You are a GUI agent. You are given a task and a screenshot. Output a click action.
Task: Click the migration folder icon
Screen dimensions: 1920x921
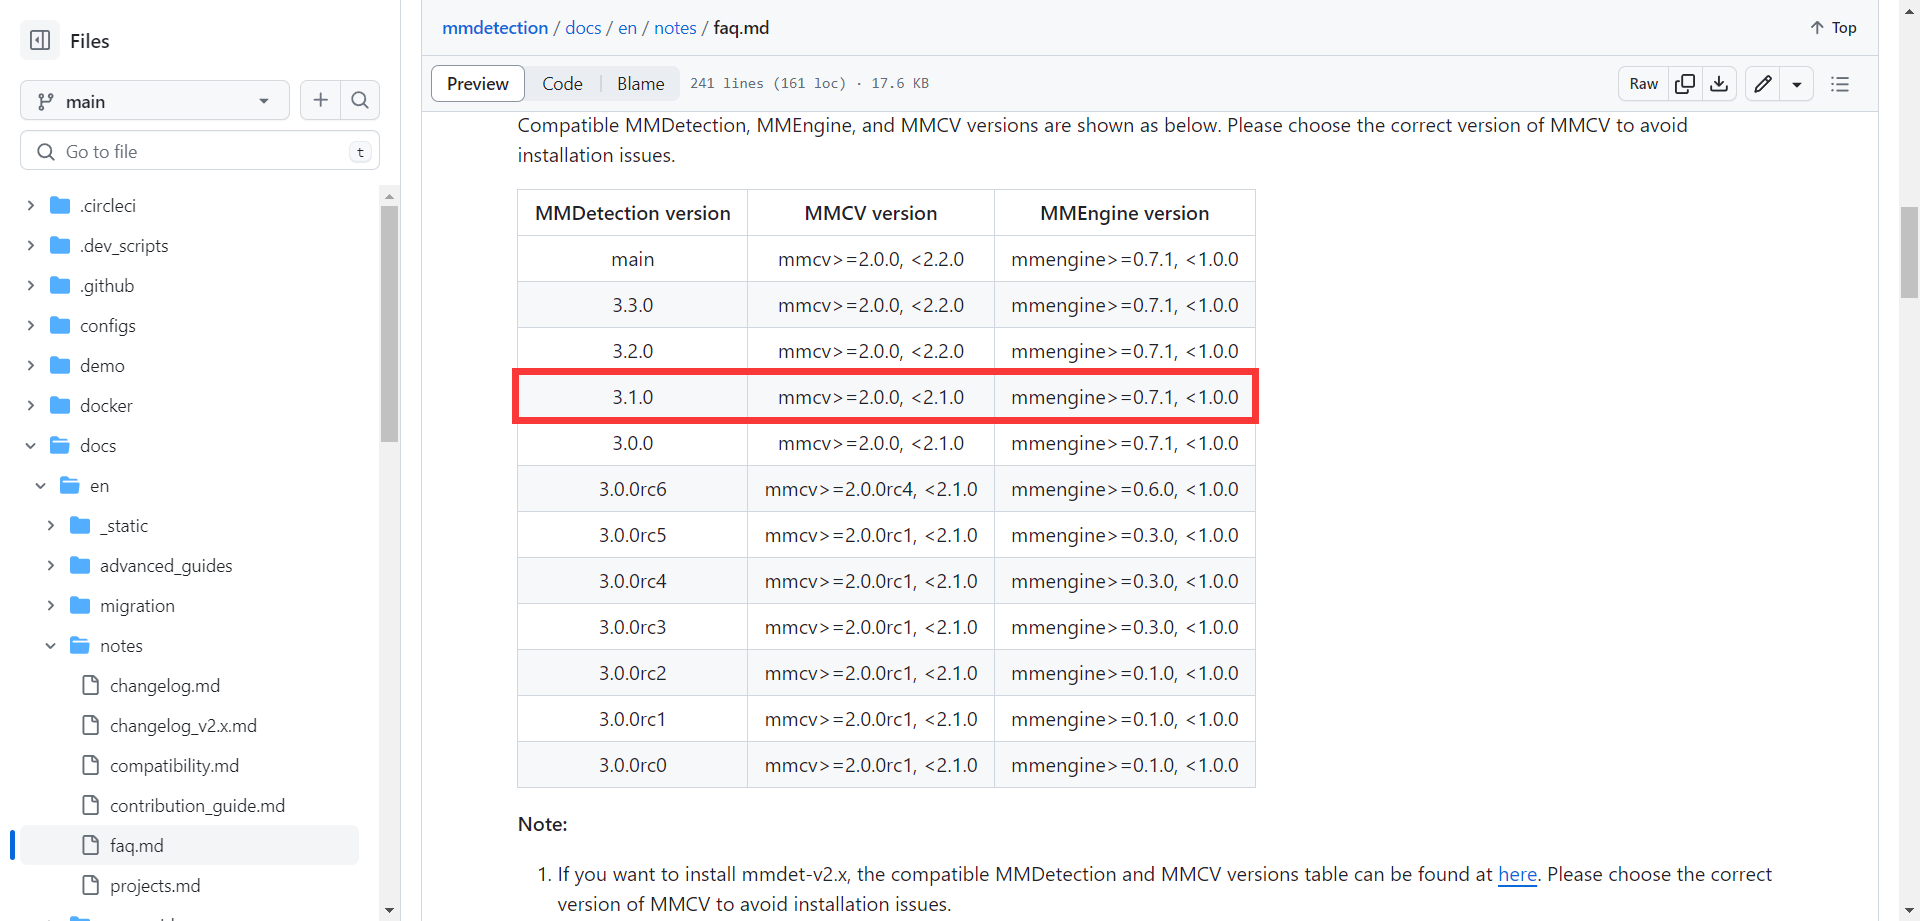[80, 605]
